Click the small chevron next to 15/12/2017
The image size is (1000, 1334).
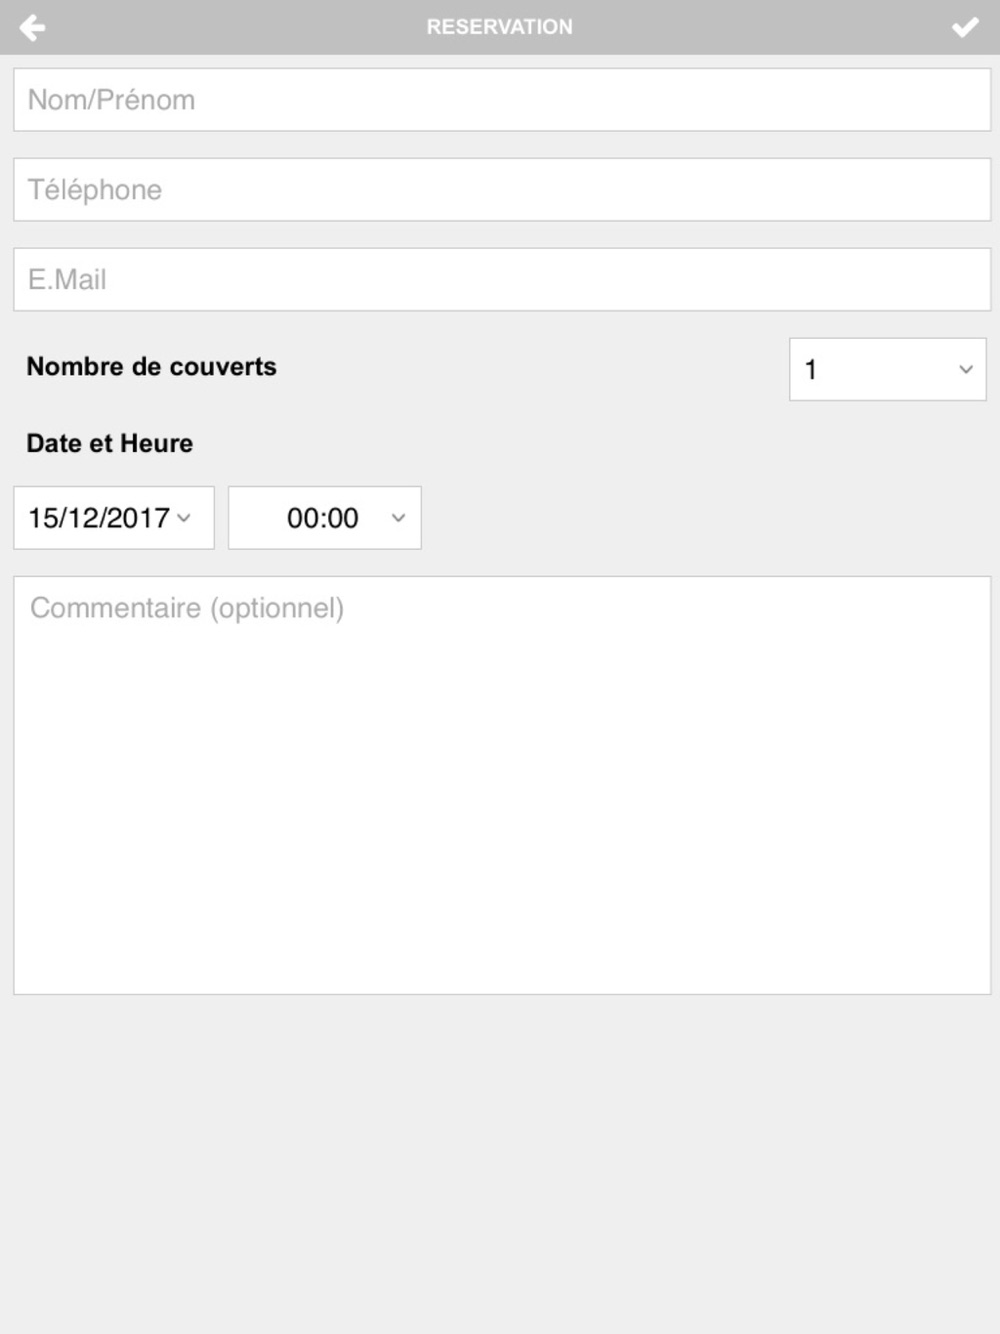click(x=184, y=518)
